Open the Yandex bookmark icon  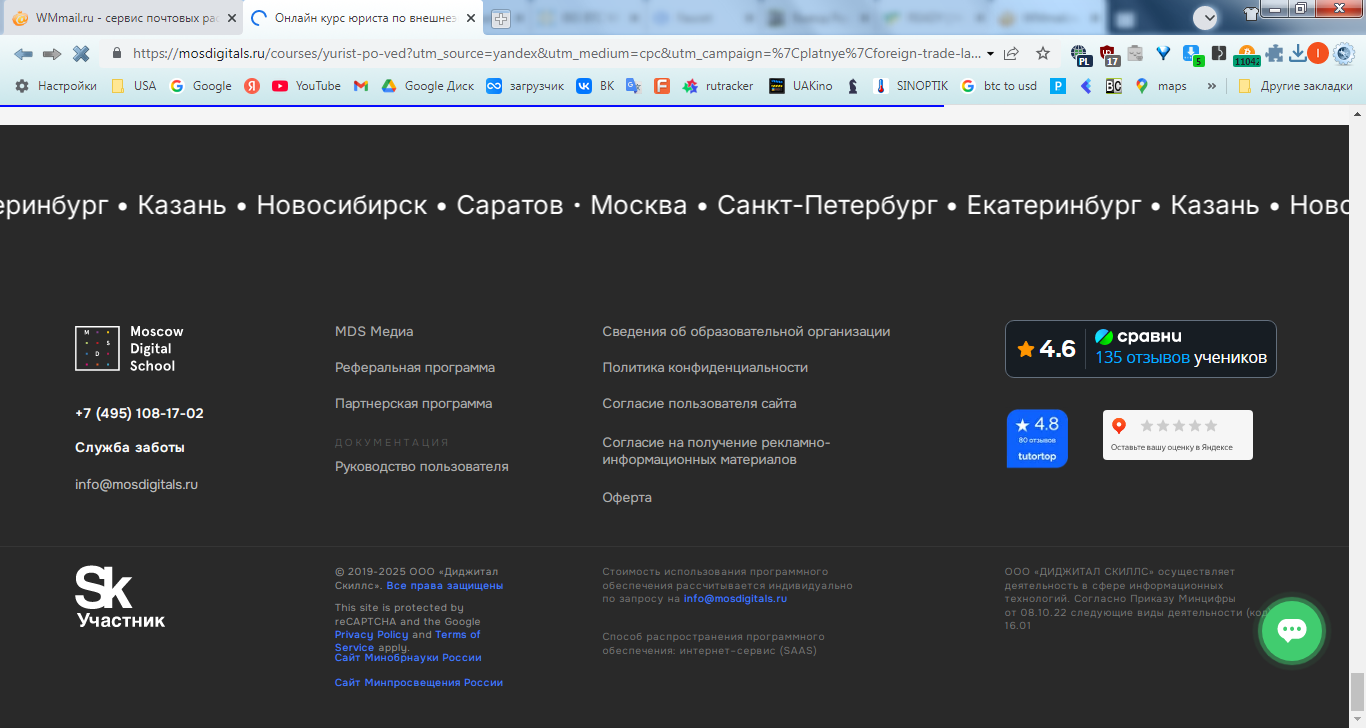(252, 86)
